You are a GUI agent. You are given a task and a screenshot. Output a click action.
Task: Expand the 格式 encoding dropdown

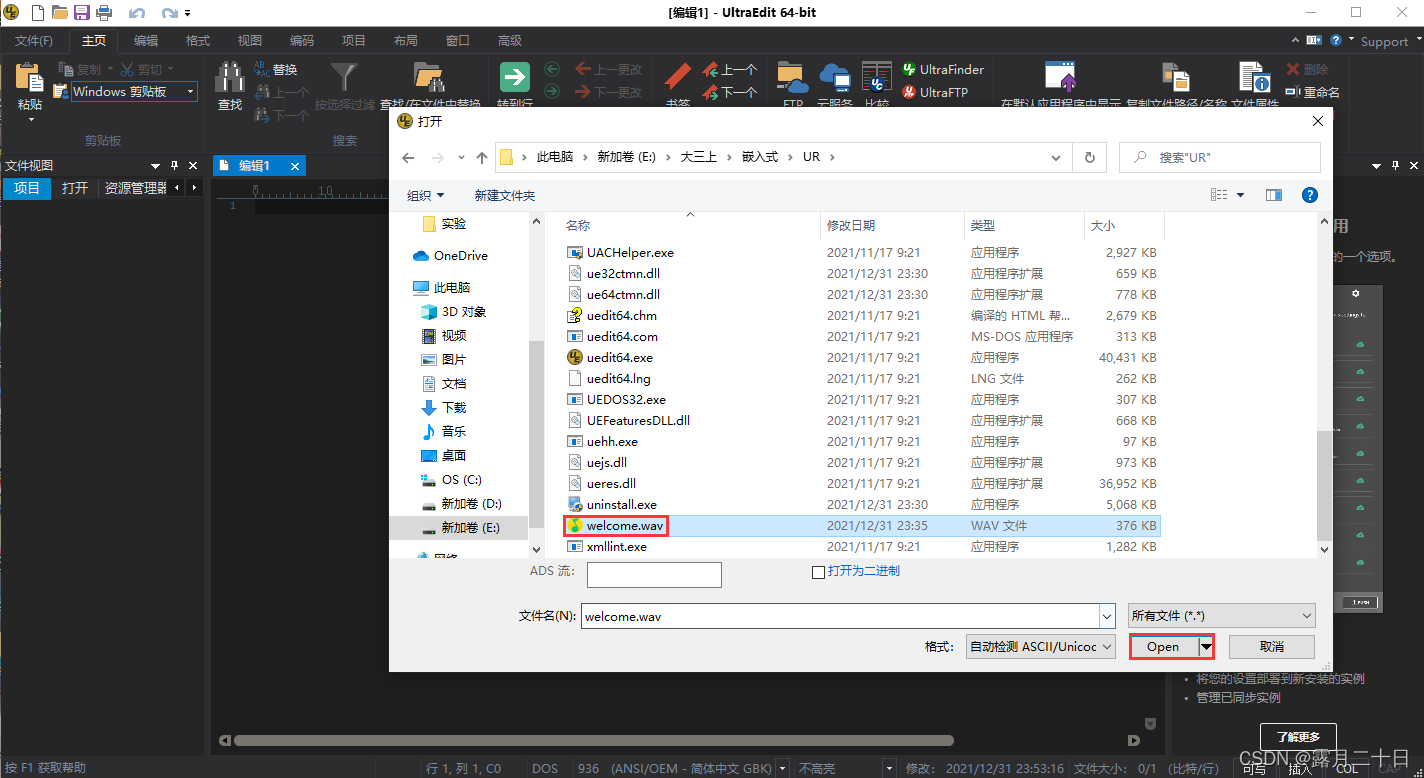(1040, 646)
